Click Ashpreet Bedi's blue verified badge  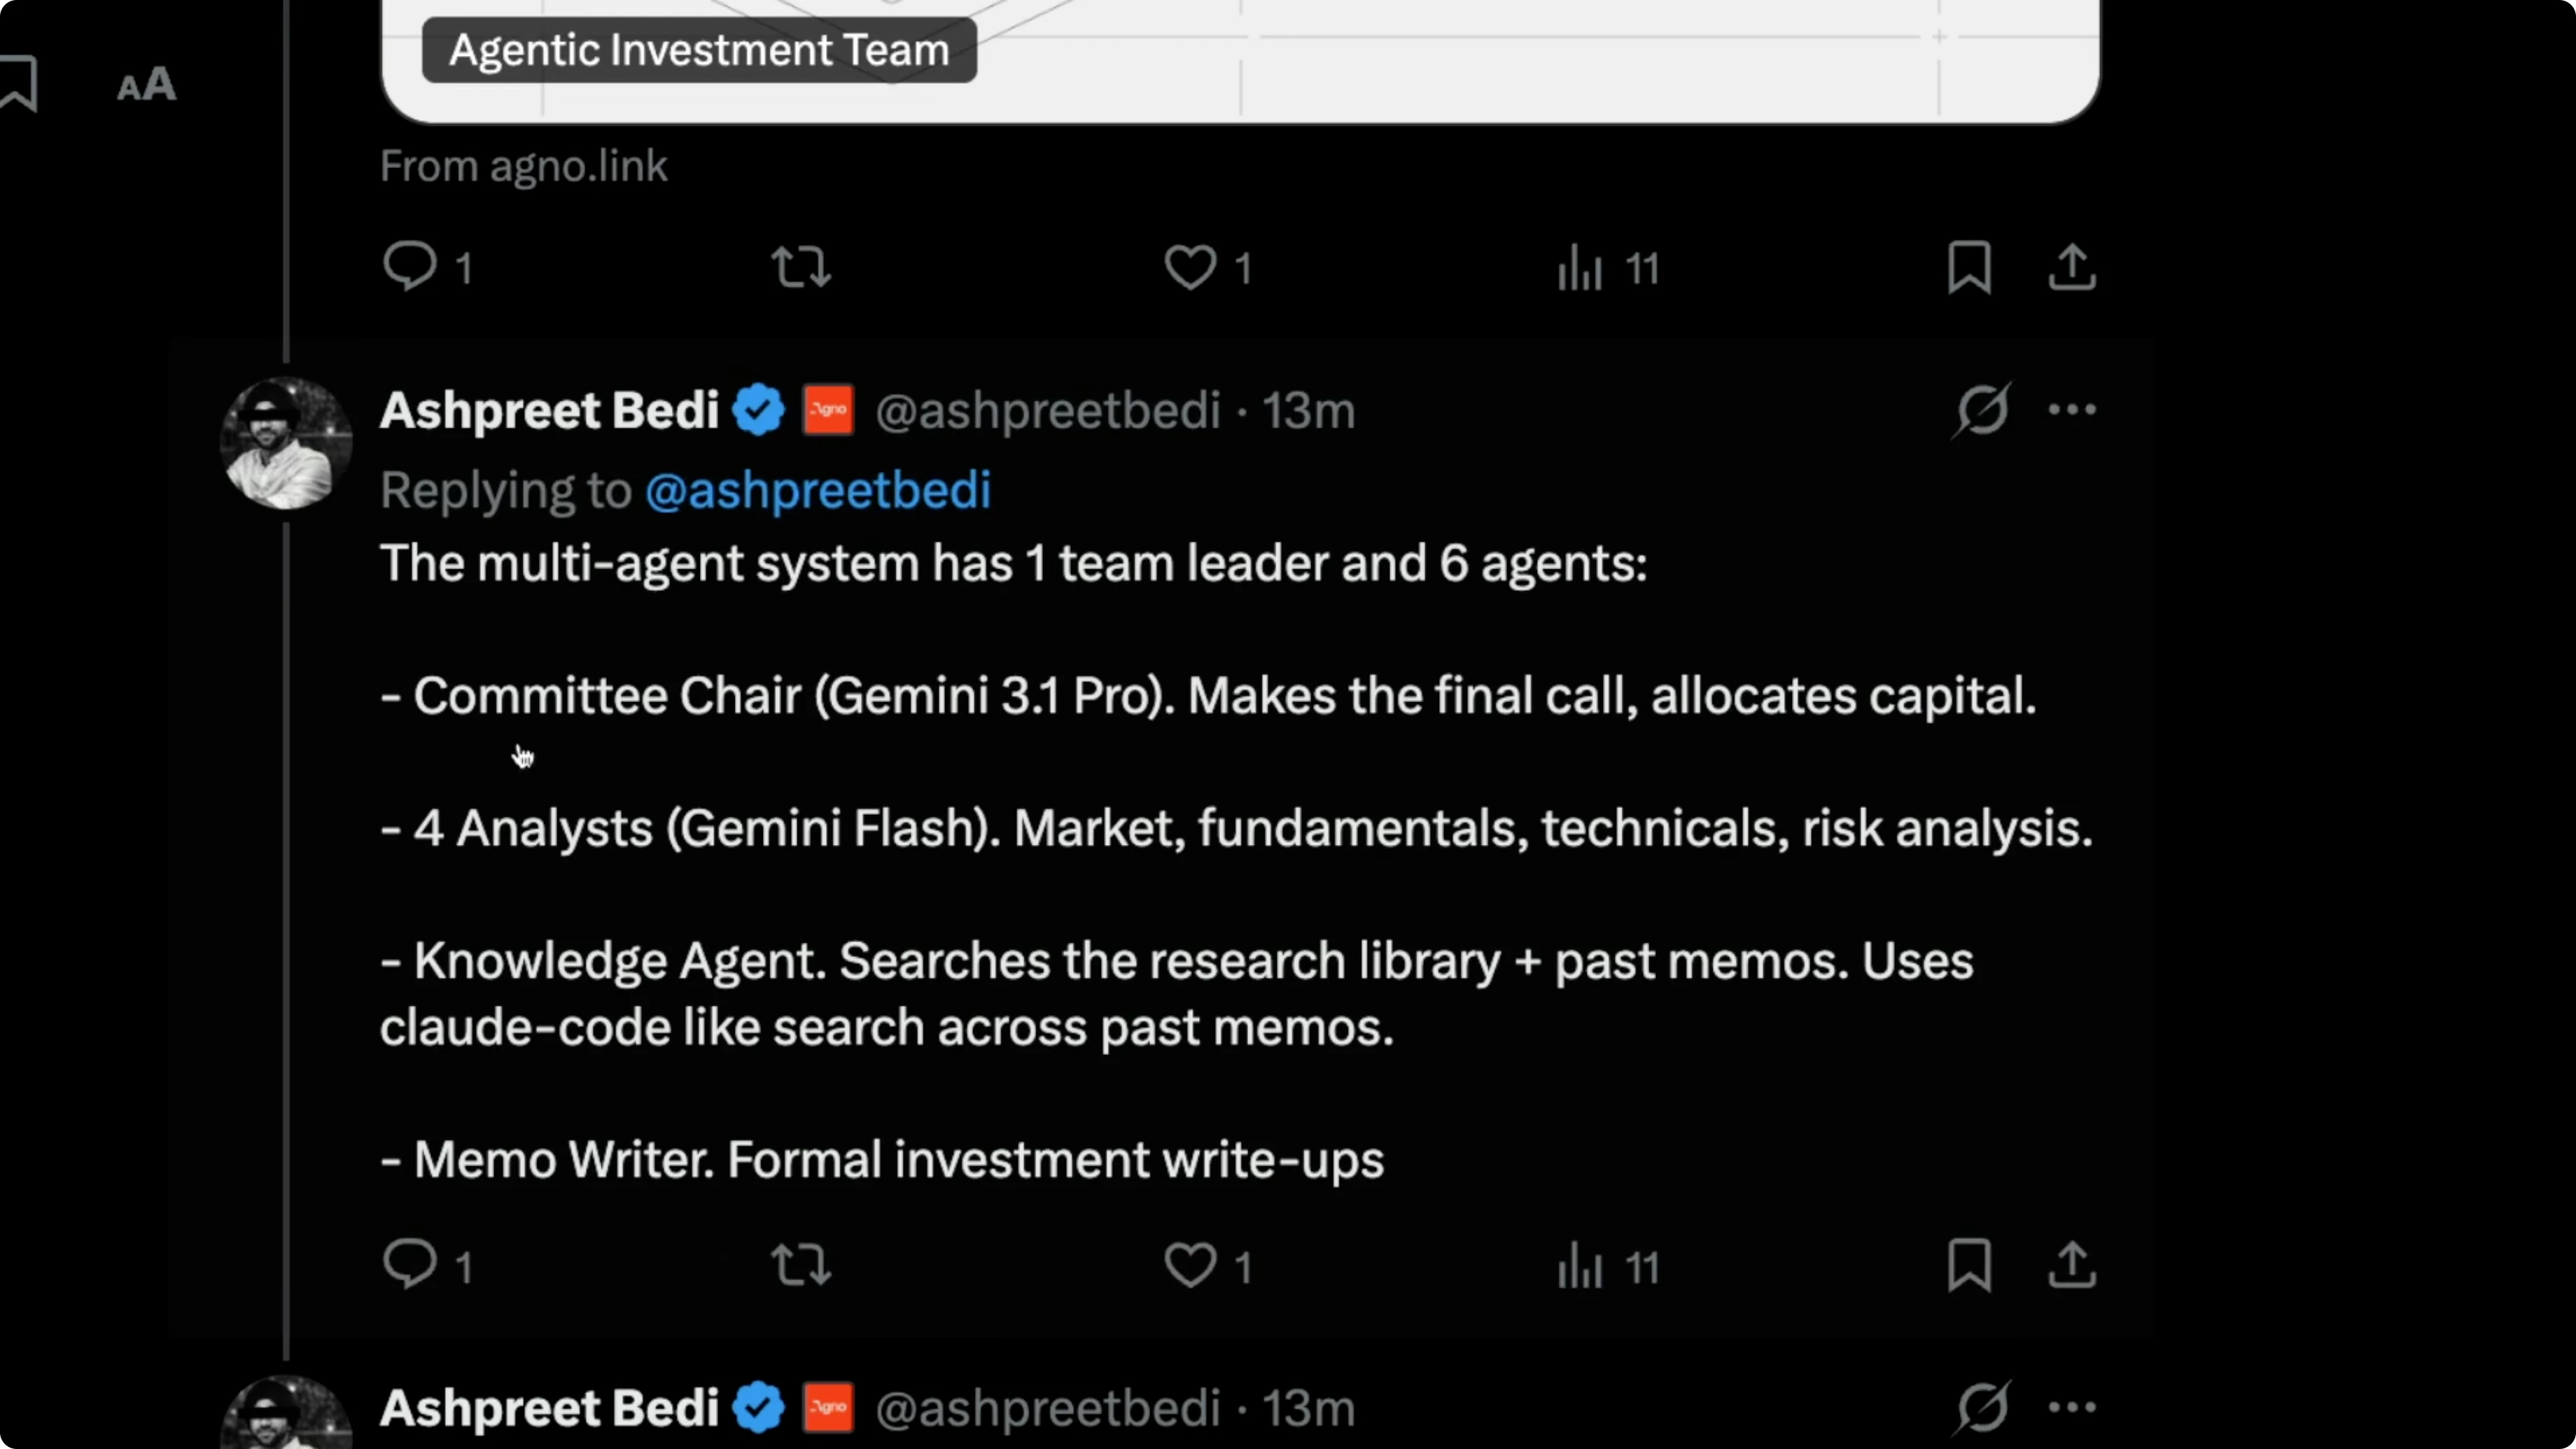tap(758, 410)
